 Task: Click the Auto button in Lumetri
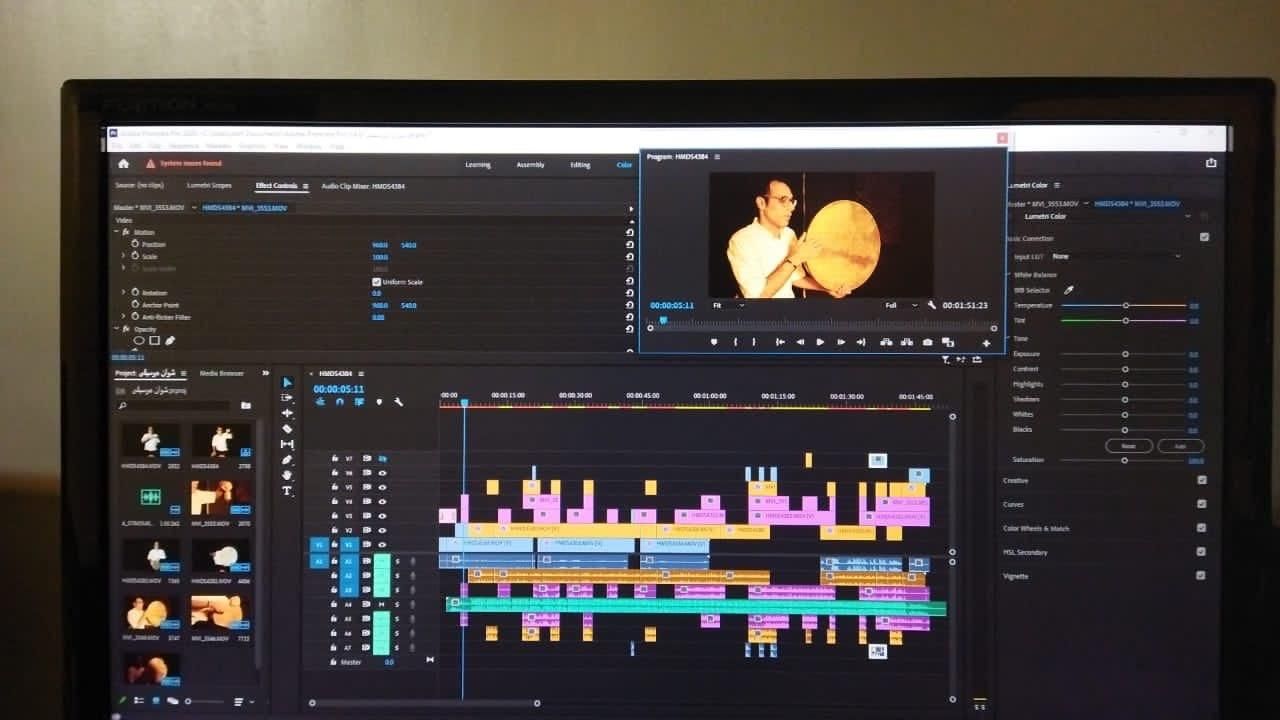[x=1180, y=446]
